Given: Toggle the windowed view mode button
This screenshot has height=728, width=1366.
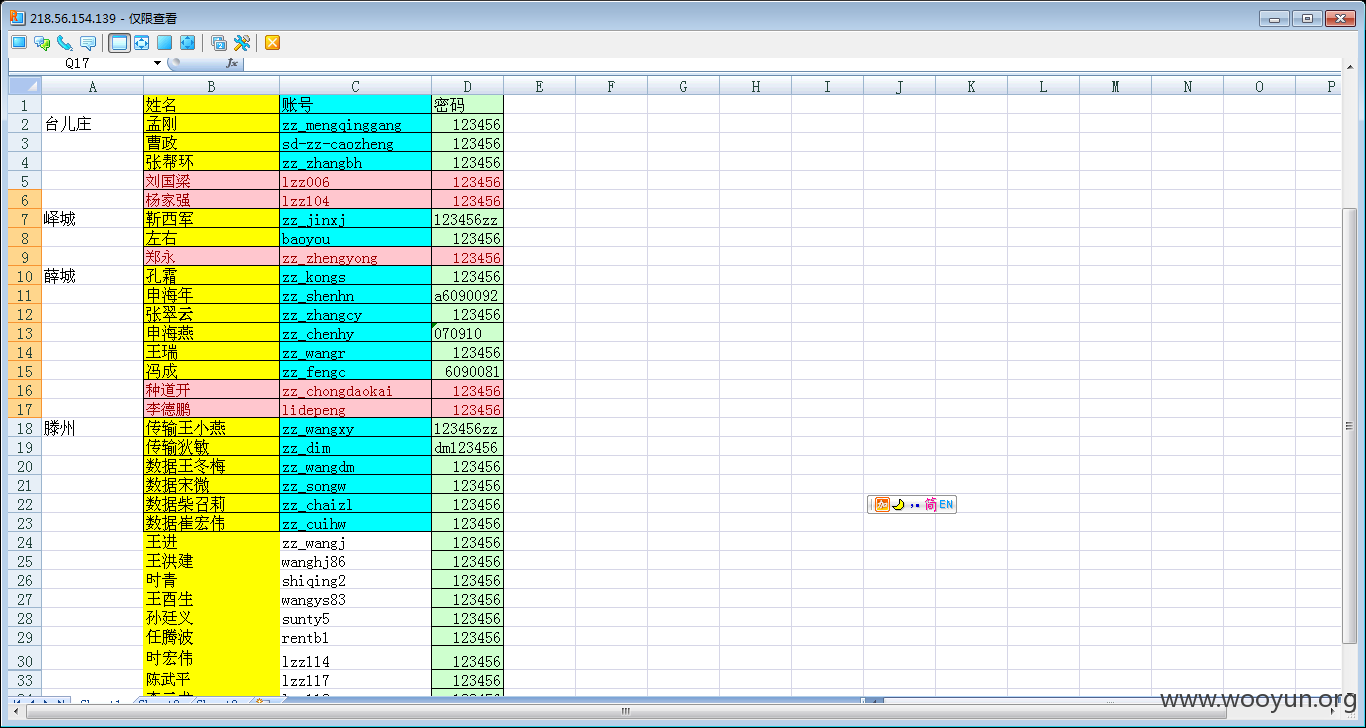Looking at the screenshot, I should coord(119,42).
